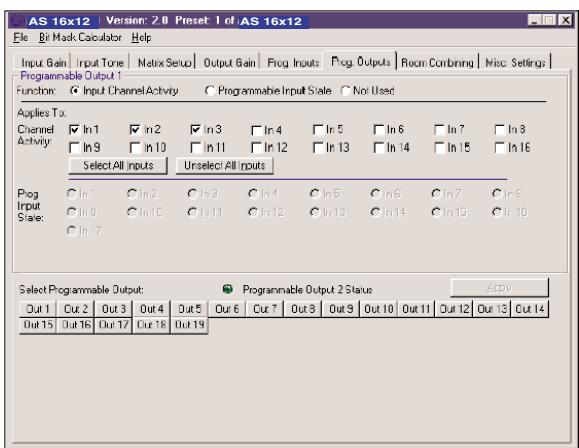The image size is (579, 448).
Task: Choose the Out 3 output button
Action: pos(114,309)
